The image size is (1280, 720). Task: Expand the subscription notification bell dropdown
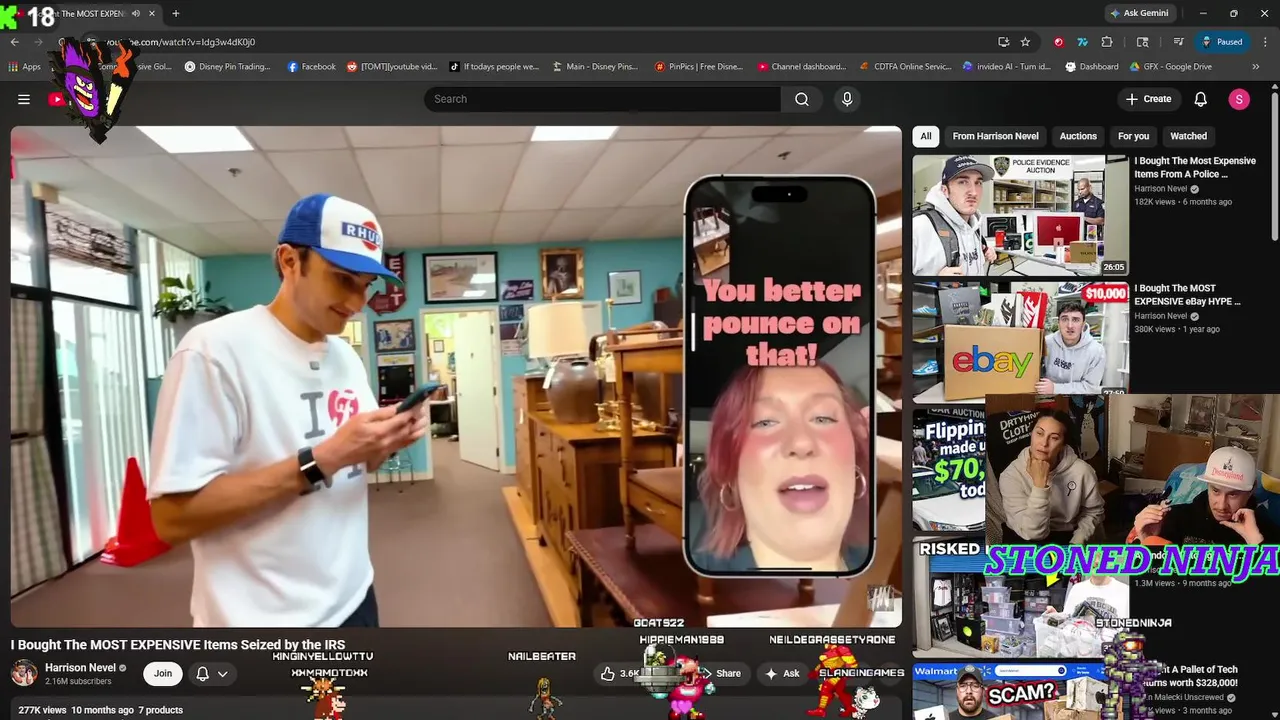212,673
